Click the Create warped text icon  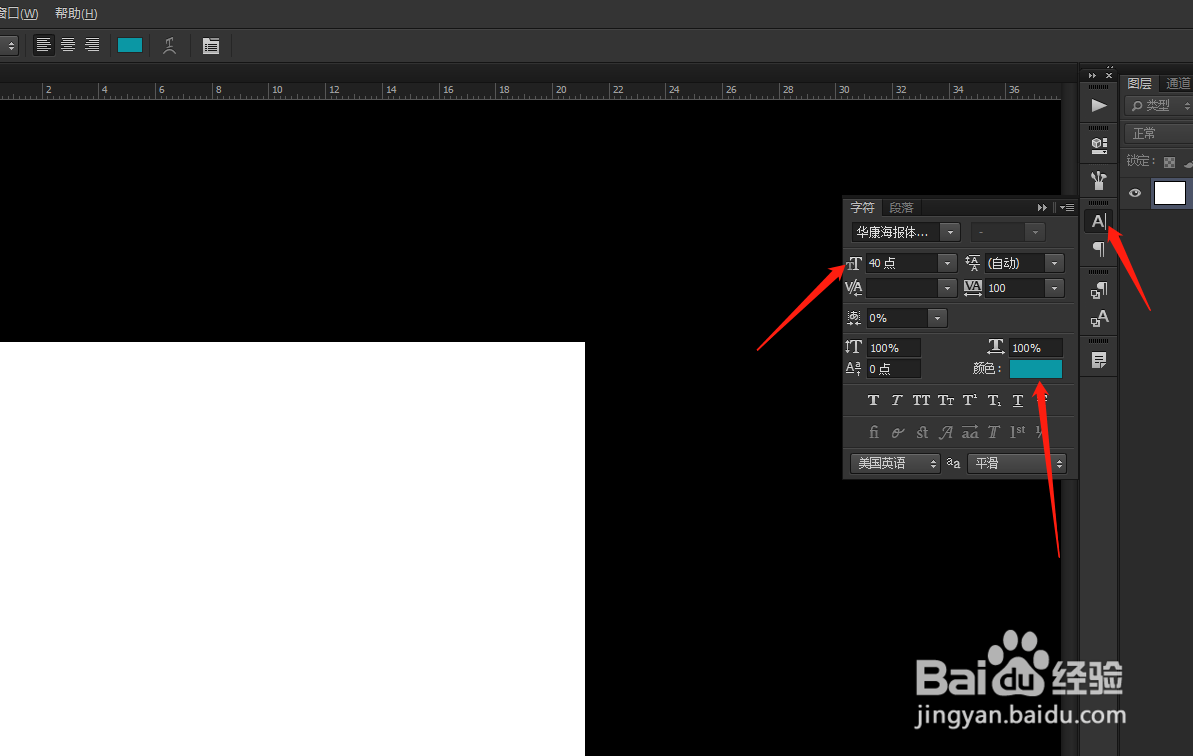[x=170, y=46]
